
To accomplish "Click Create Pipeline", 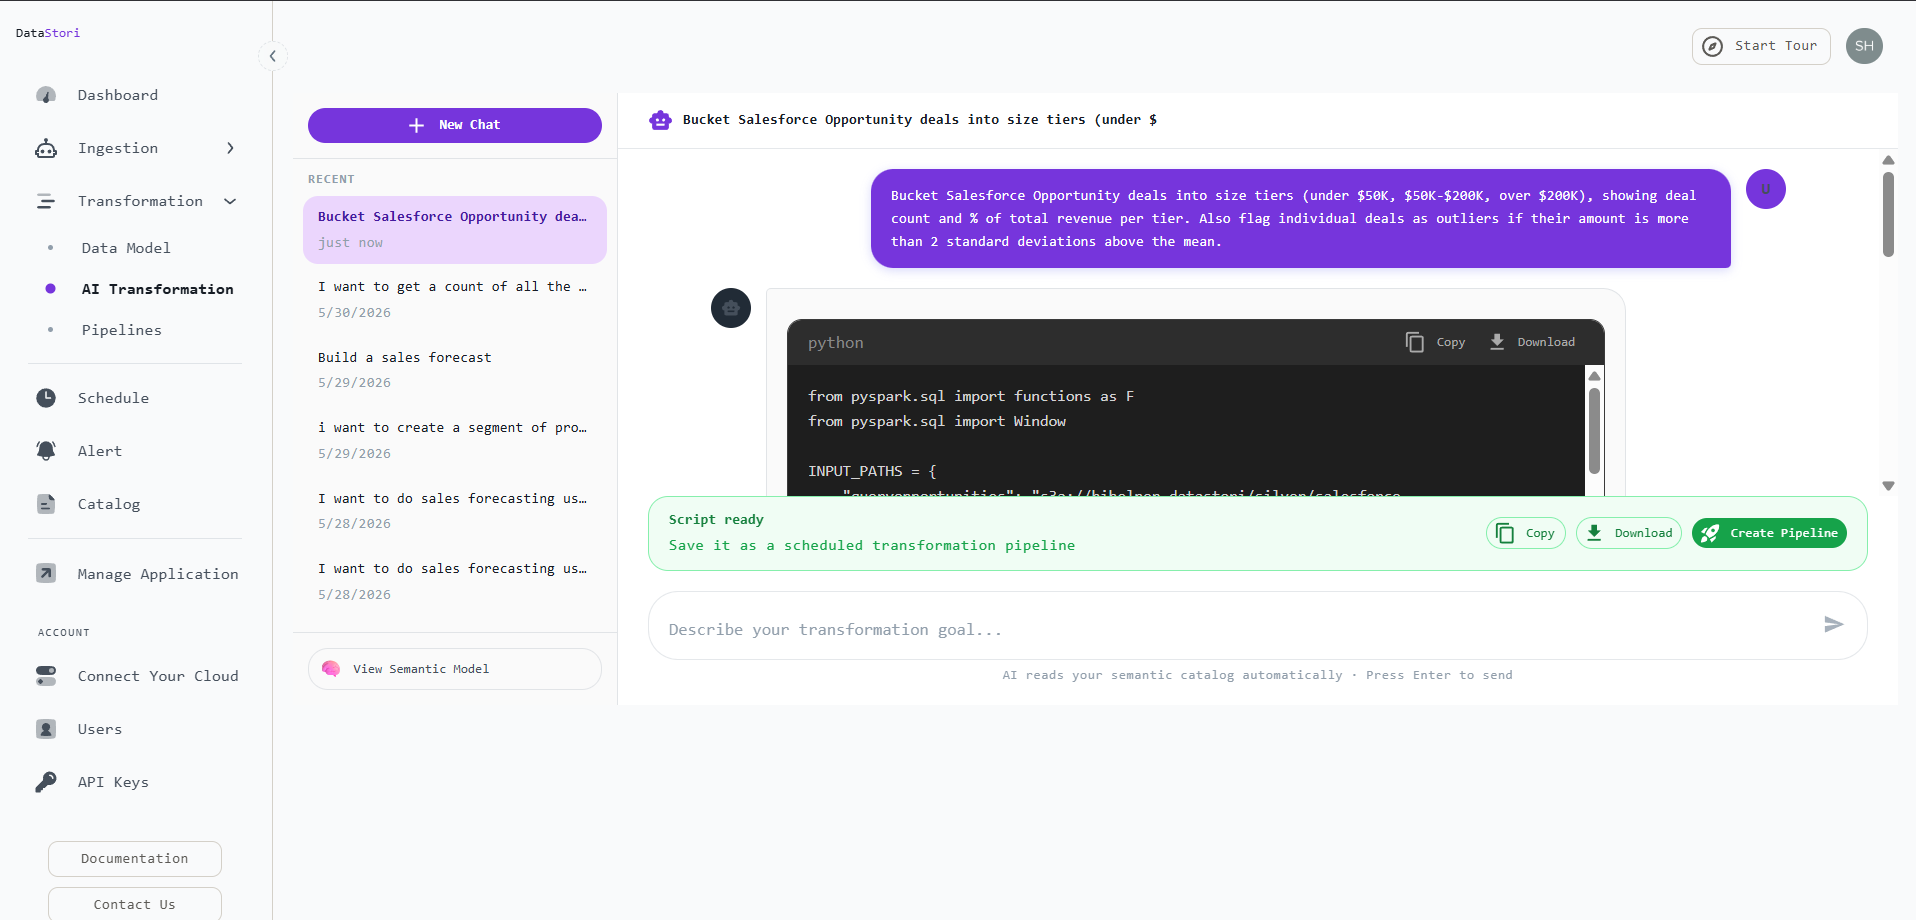I will pos(1769,534).
